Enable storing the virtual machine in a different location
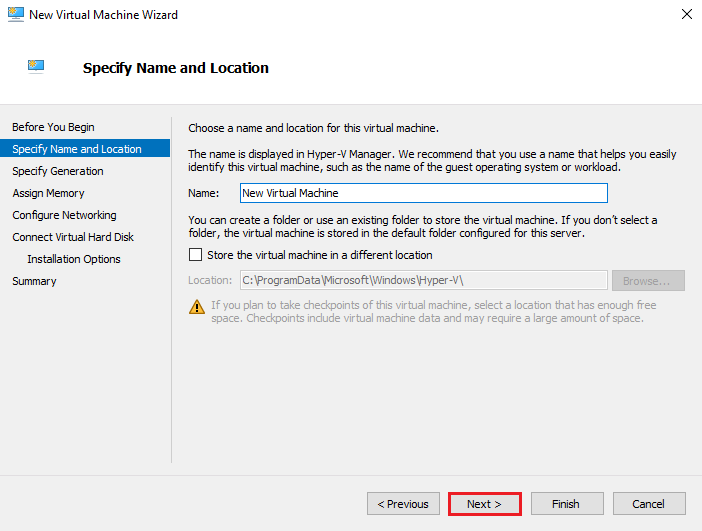702x531 pixels. pos(196,255)
